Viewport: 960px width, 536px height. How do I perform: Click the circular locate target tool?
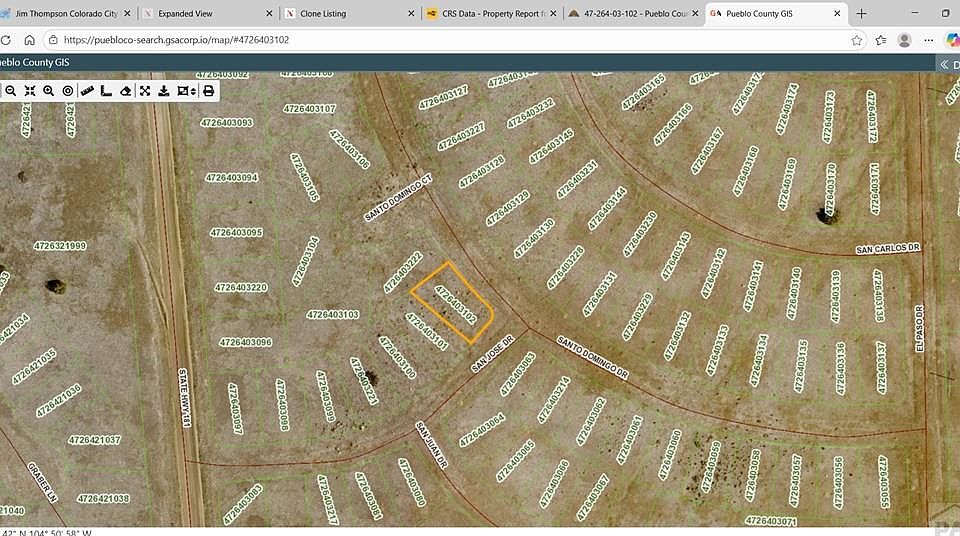(x=67, y=91)
